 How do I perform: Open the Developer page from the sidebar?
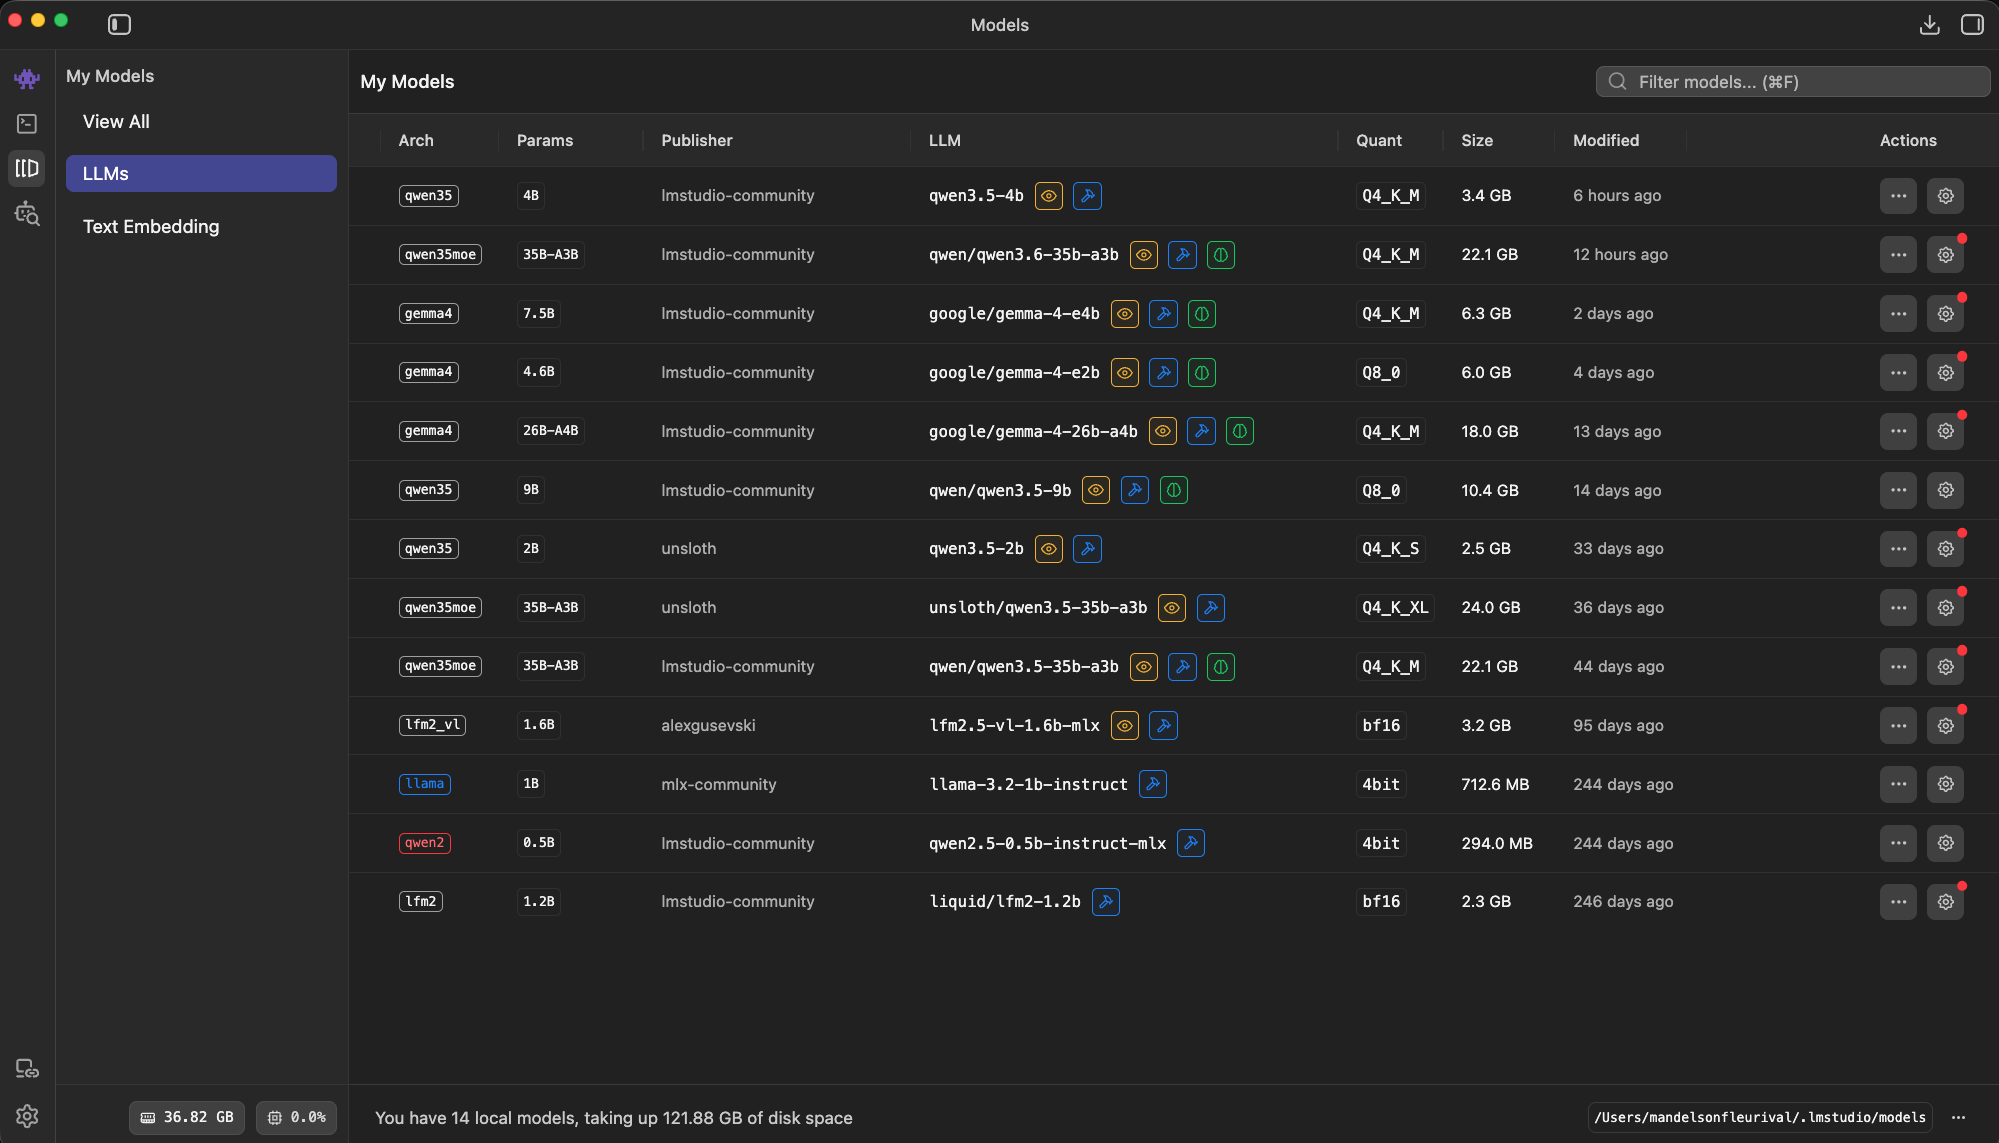[x=27, y=124]
